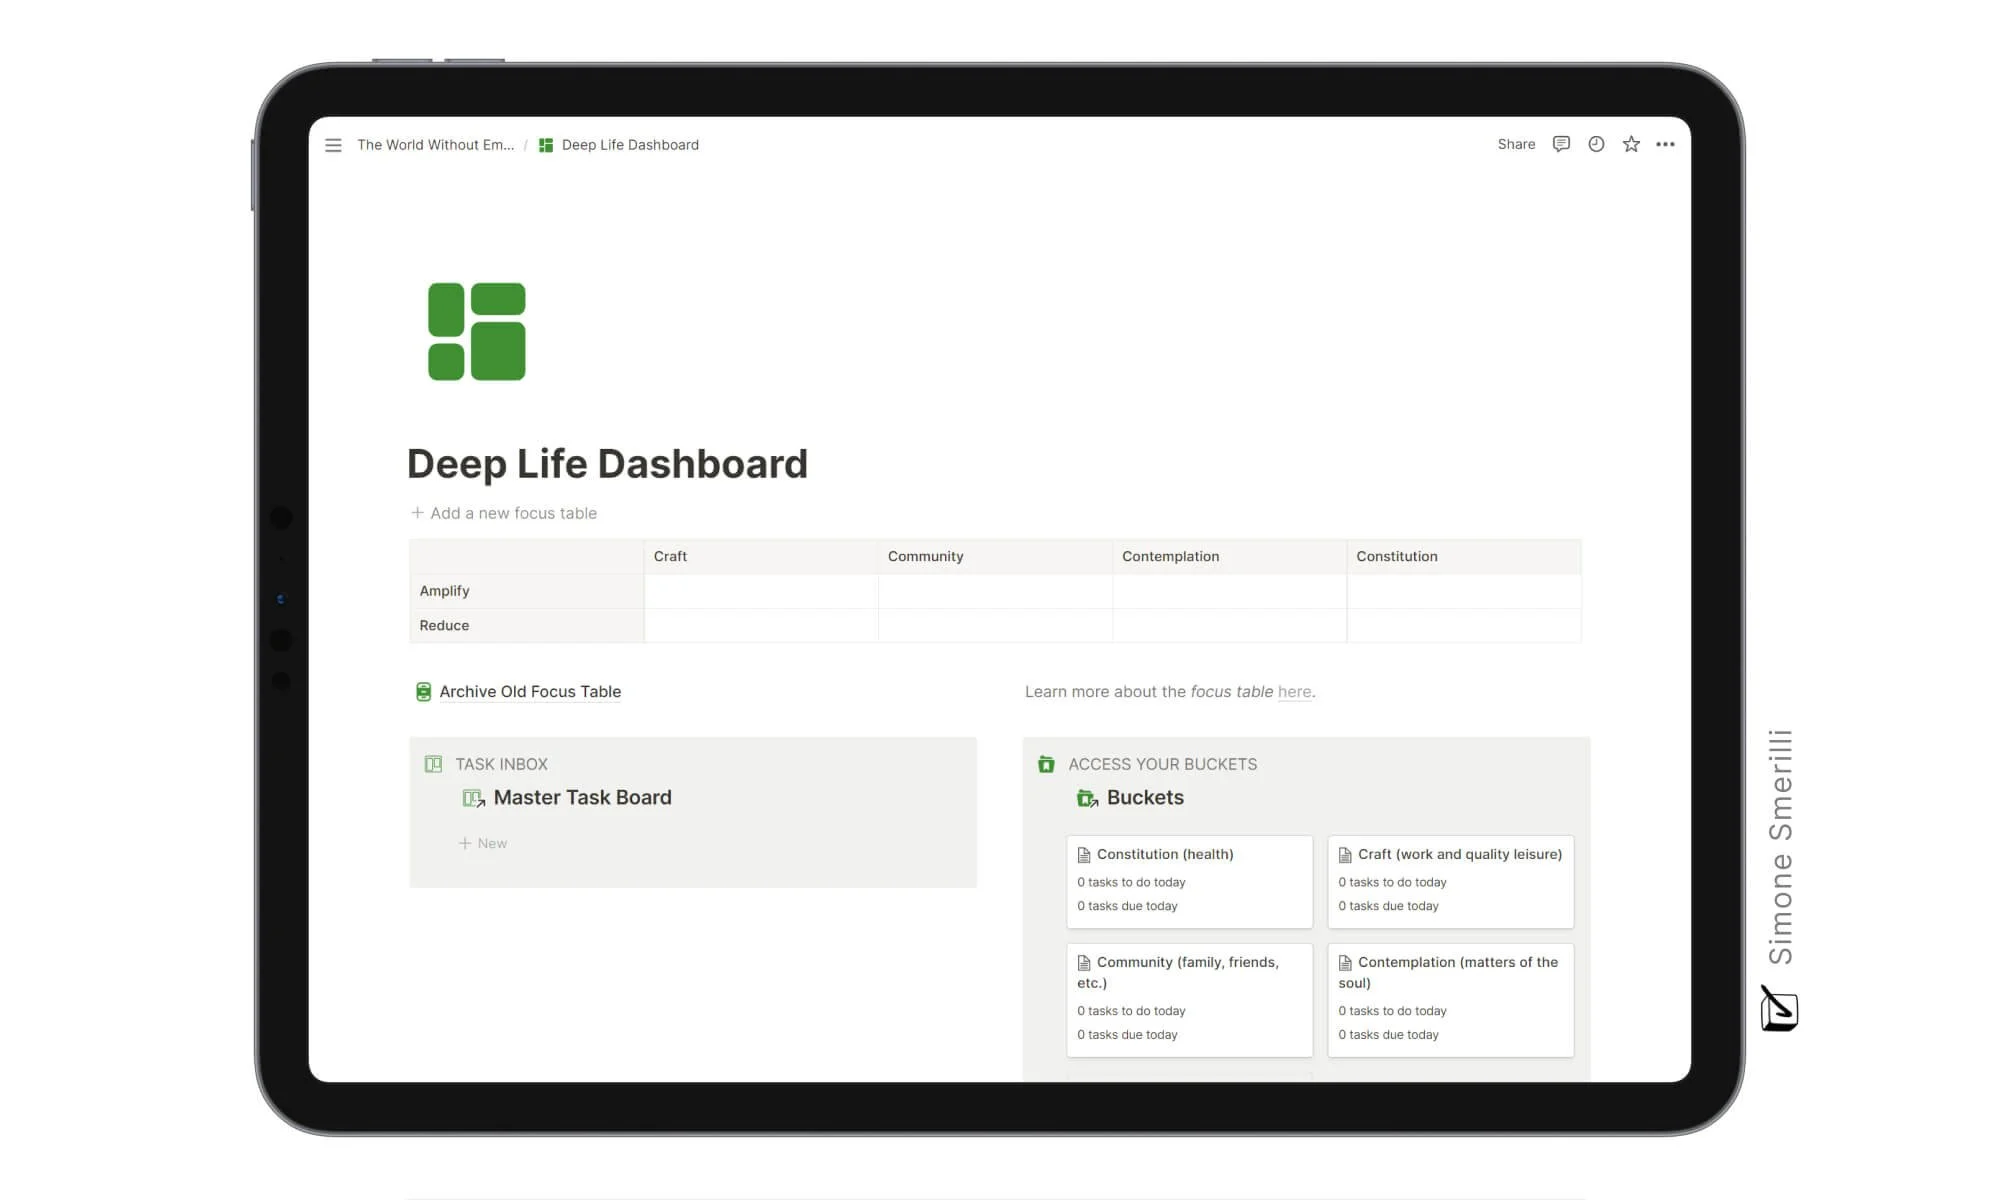Click the Reduce row label
This screenshot has width=2000, height=1200.
[526, 626]
